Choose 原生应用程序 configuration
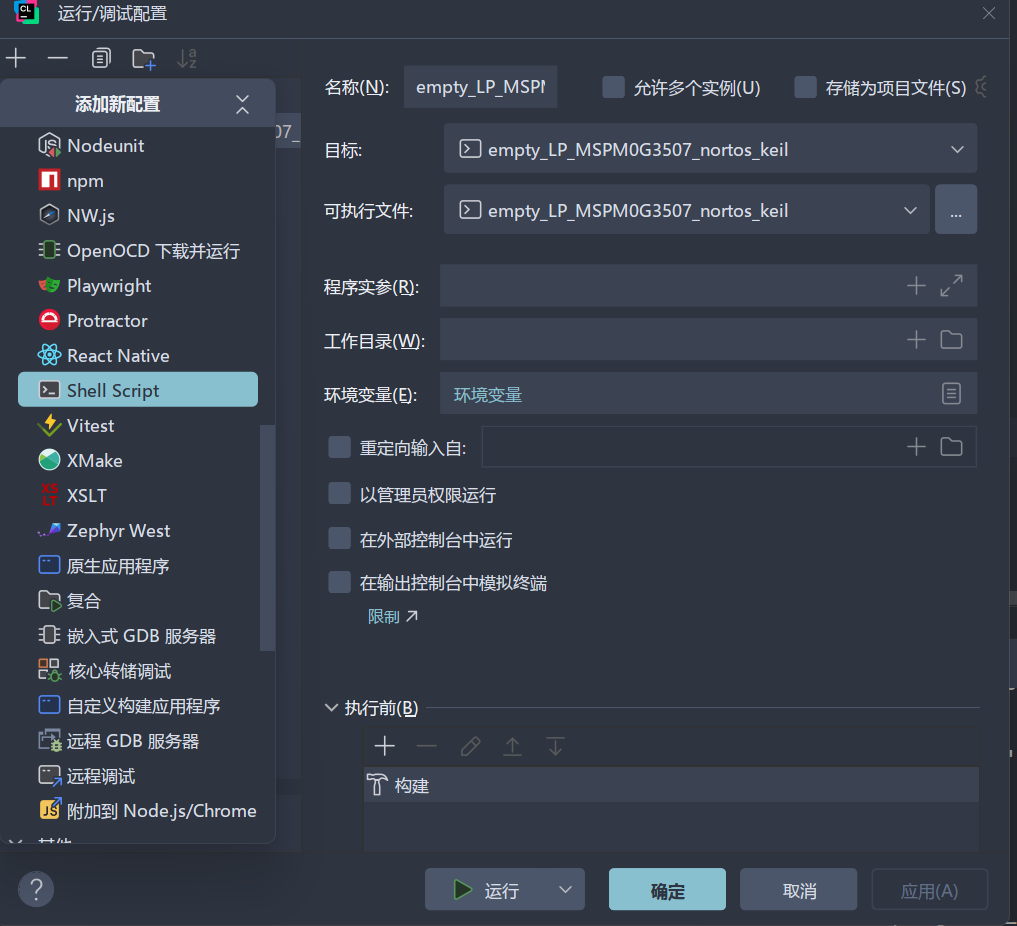The image size is (1017, 926). (x=138, y=565)
